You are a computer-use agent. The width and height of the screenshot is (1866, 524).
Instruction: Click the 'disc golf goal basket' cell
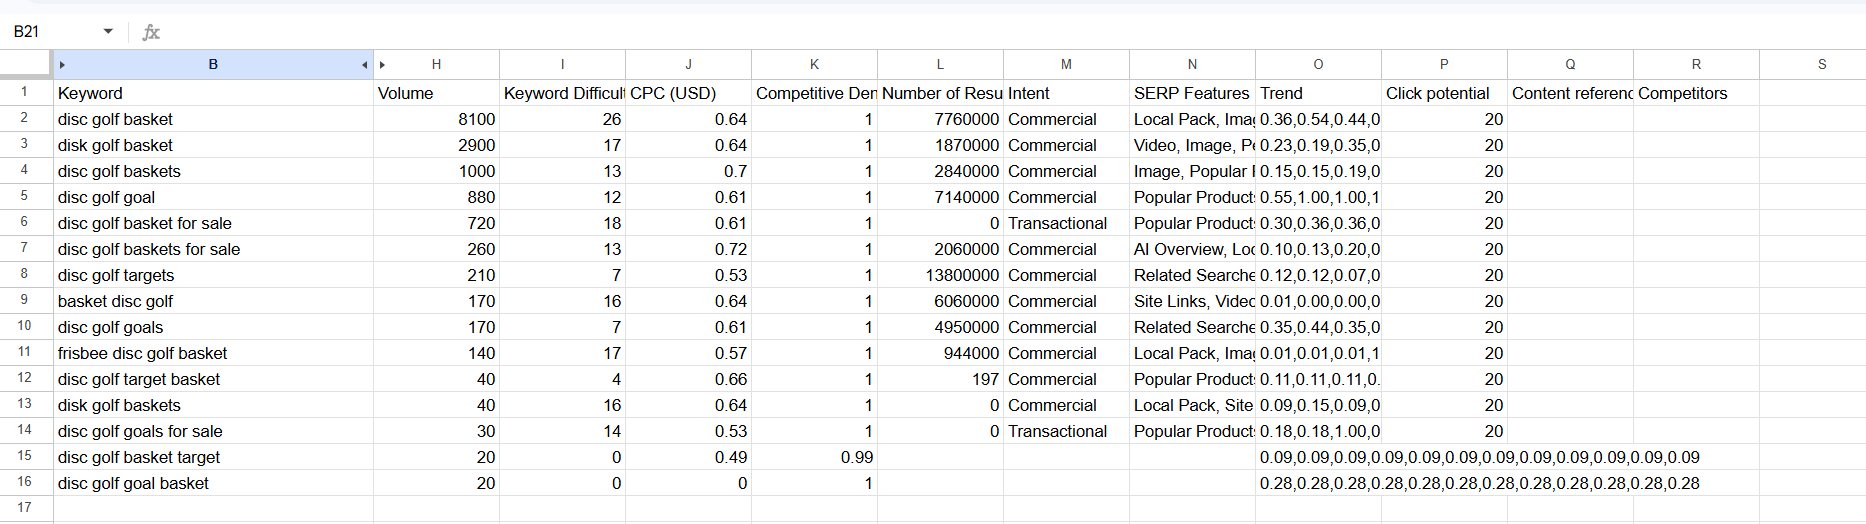213,483
